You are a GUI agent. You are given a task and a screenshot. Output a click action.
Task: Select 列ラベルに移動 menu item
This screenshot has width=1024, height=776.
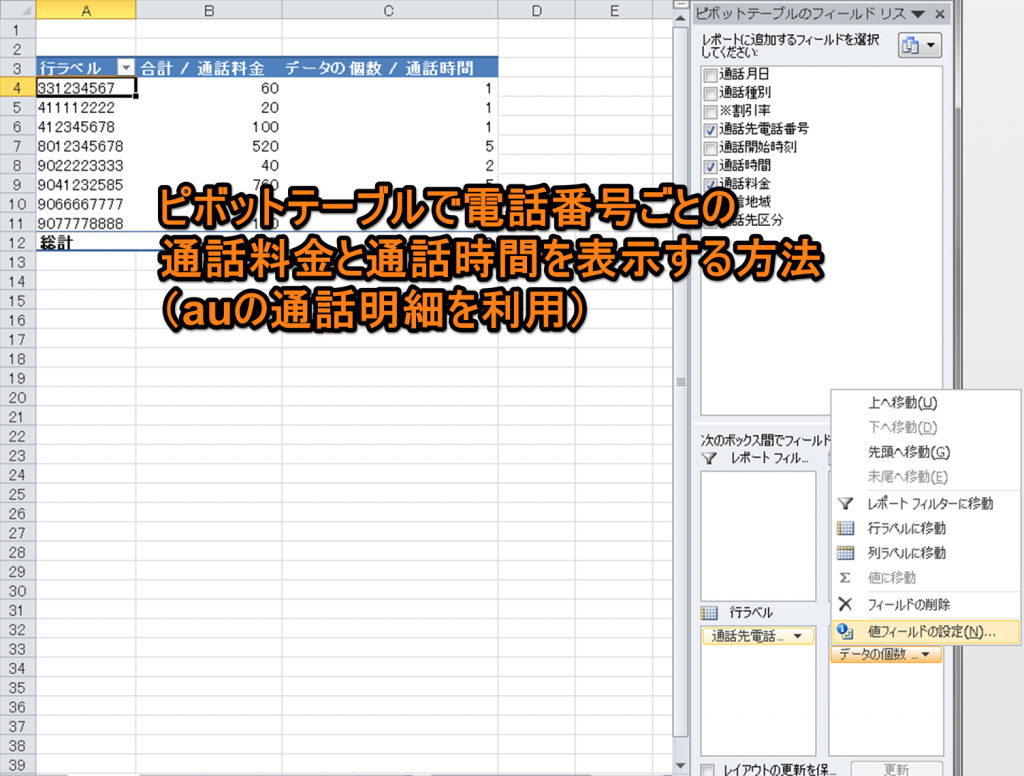click(926, 553)
